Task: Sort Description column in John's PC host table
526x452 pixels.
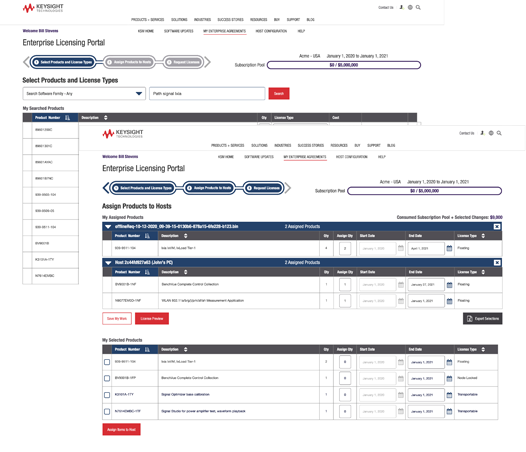Action: tap(186, 272)
